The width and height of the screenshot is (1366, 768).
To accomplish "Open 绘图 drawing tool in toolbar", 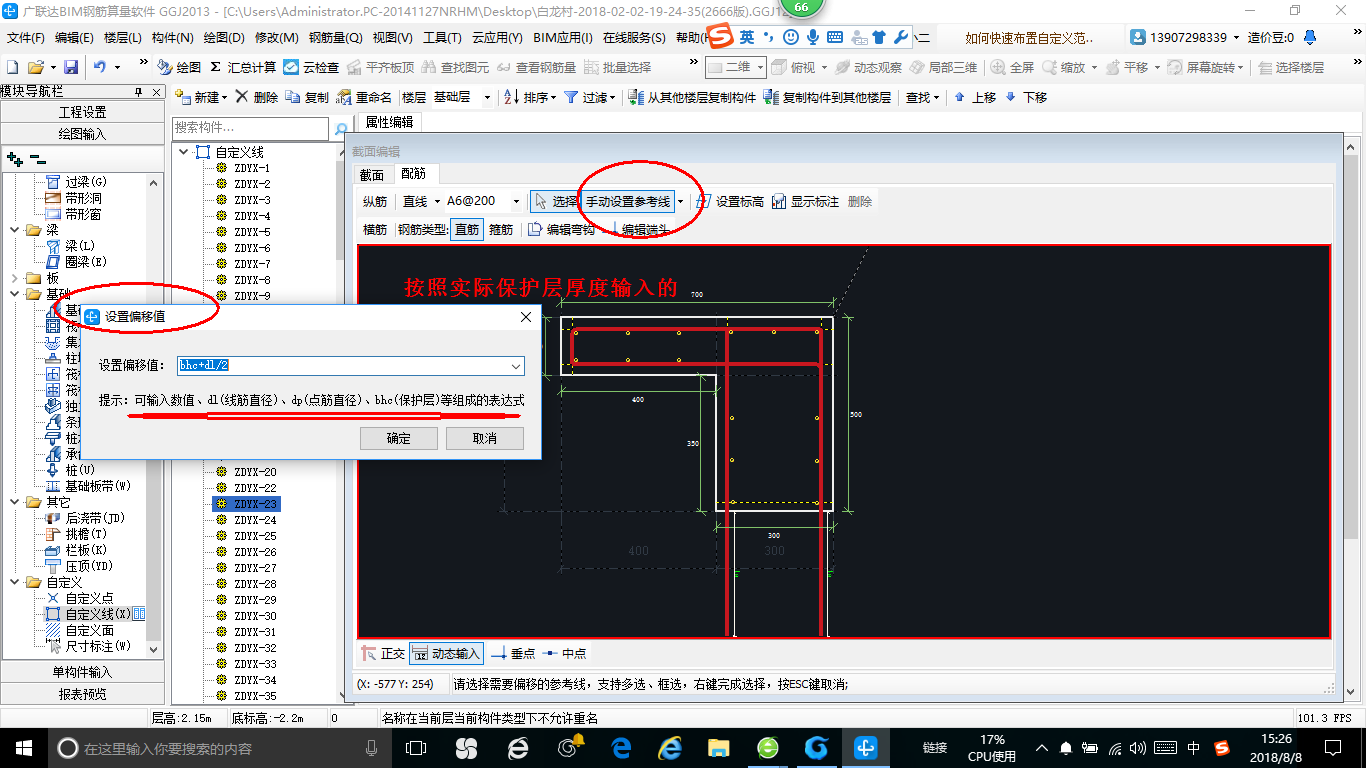I will pyautogui.click(x=179, y=67).
